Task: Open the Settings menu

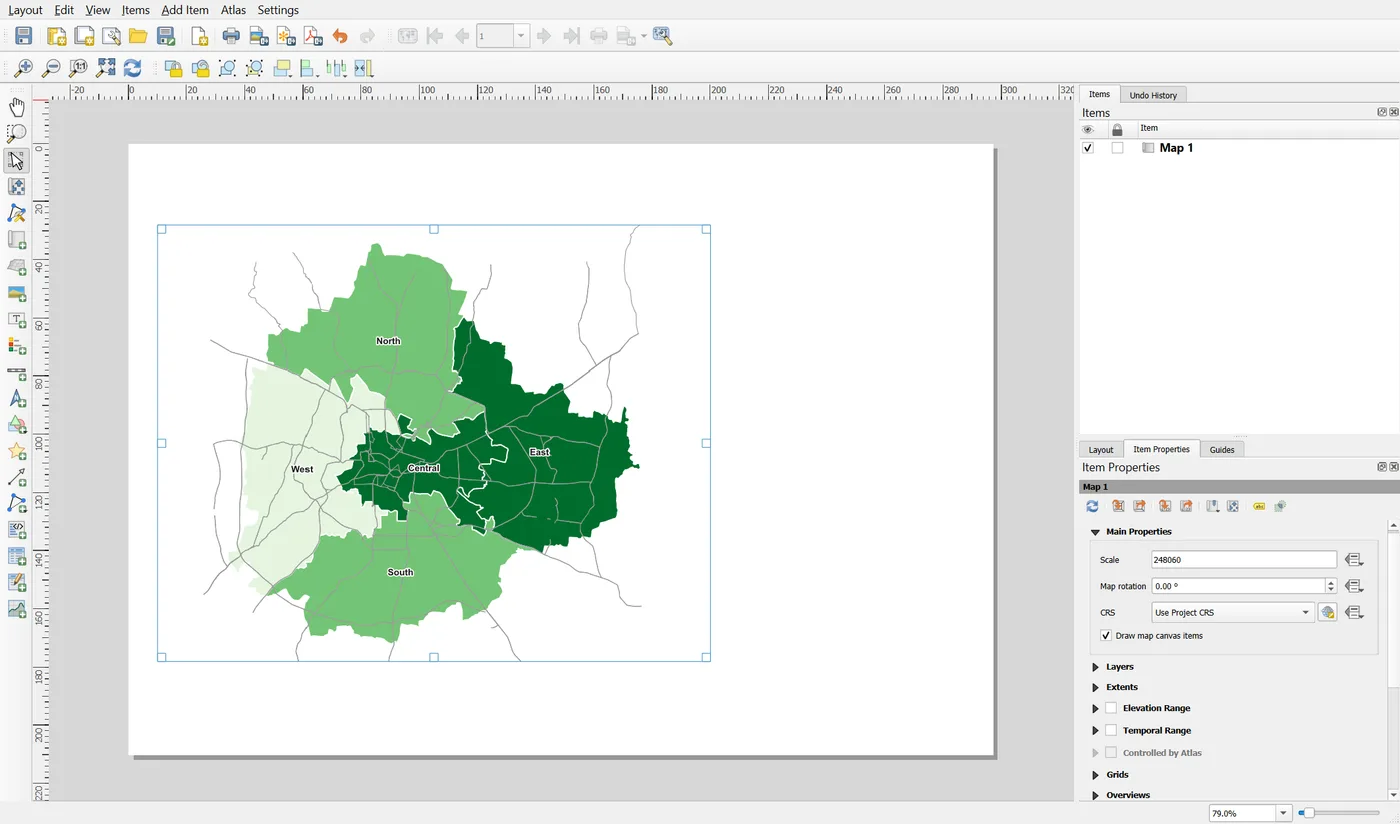Action: (278, 10)
